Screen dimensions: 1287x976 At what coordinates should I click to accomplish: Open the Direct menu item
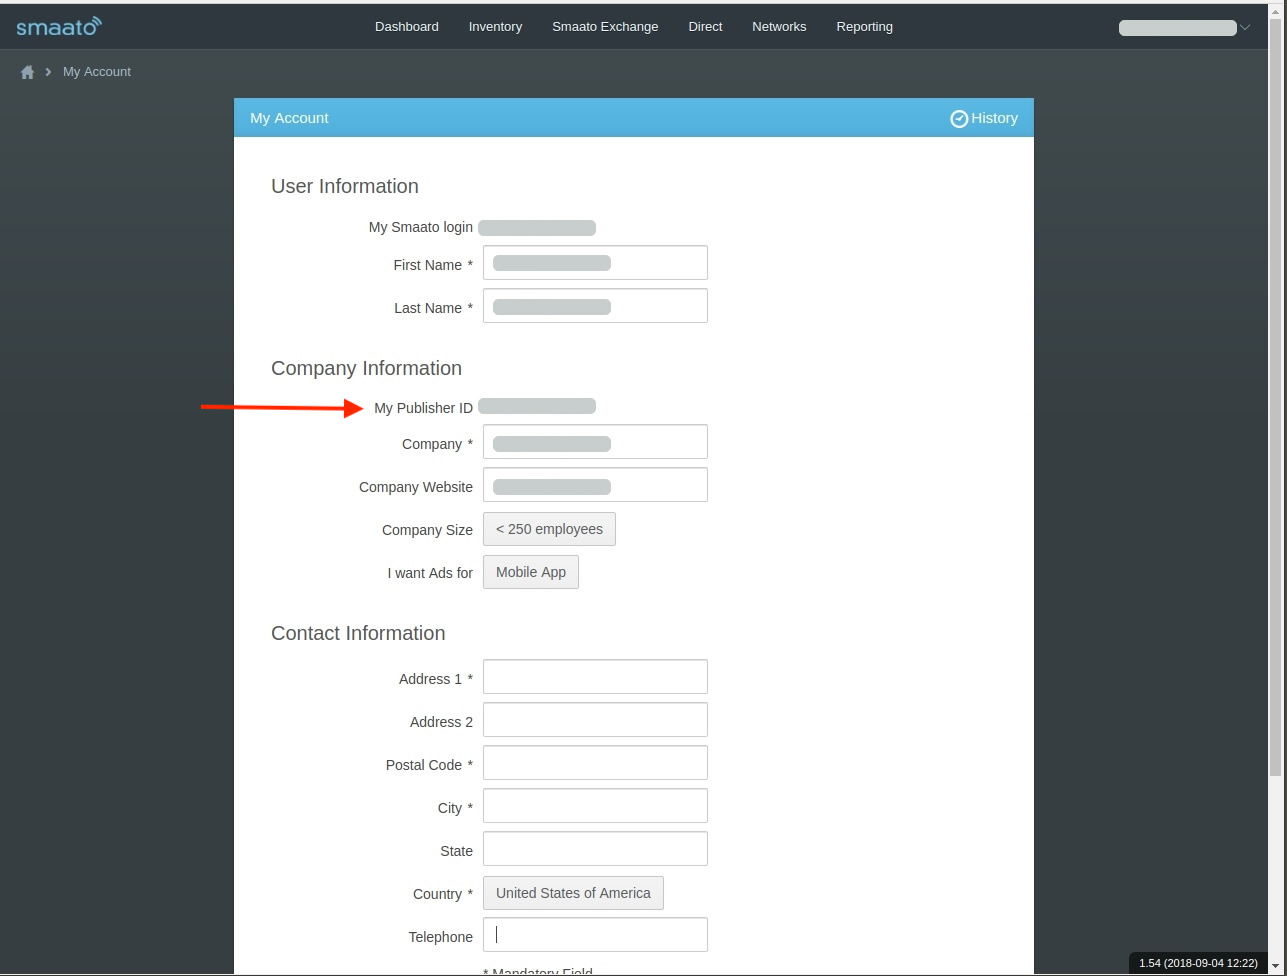(705, 27)
